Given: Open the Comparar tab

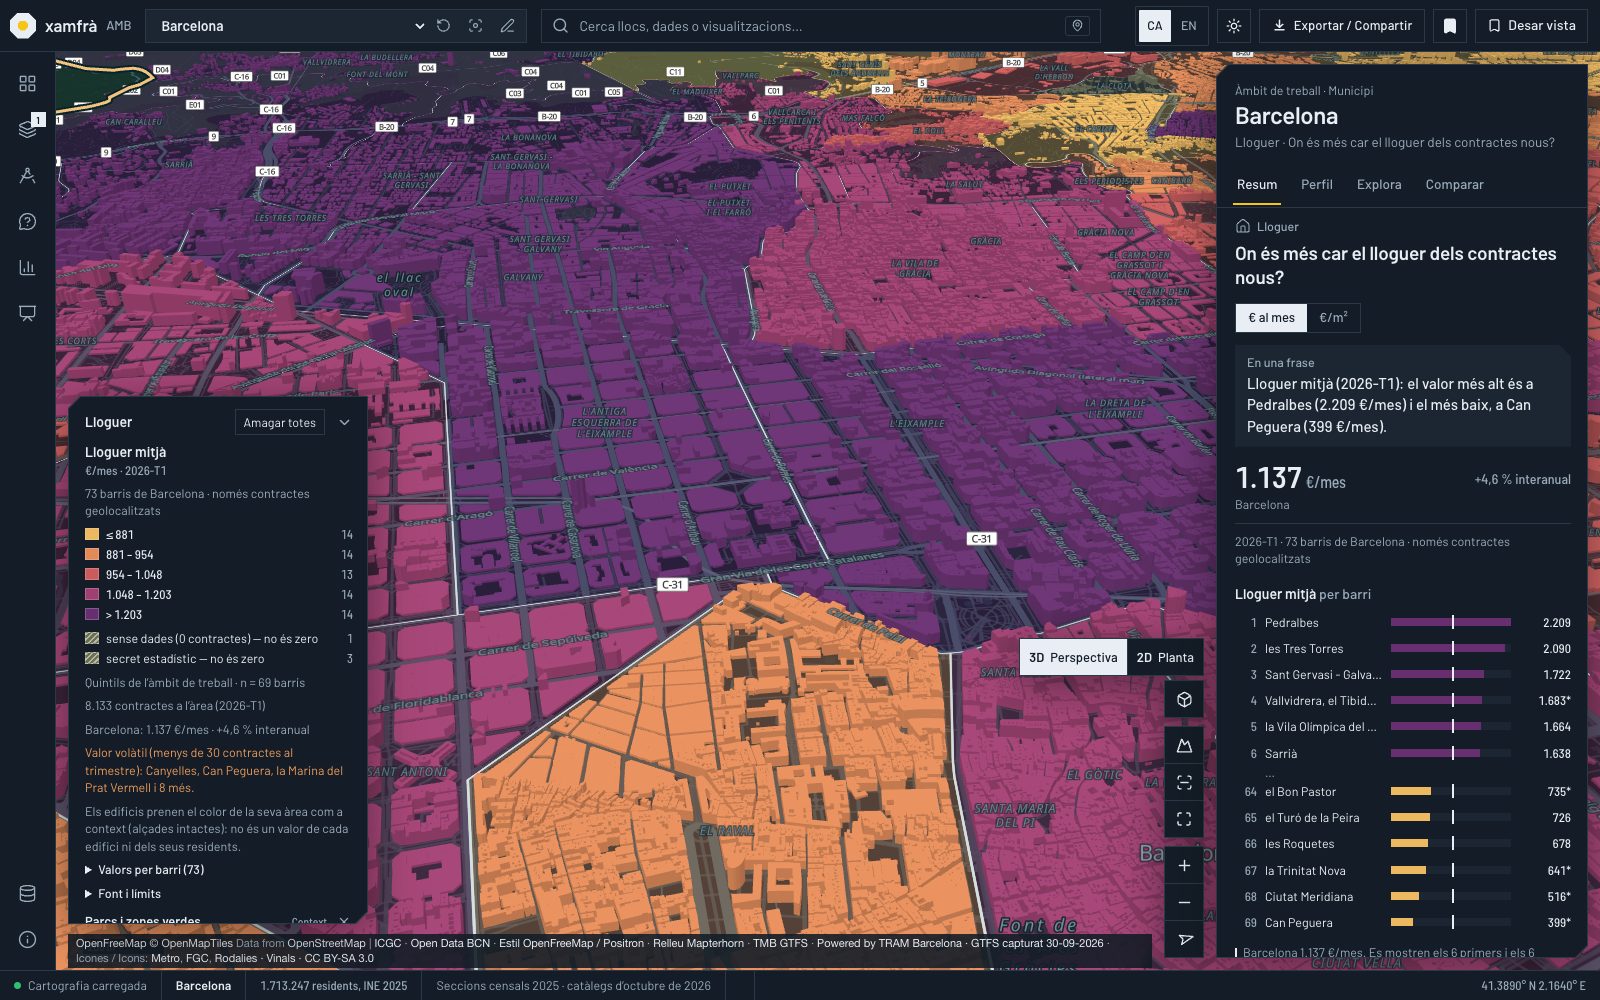Looking at the screenshot, I should (1454, 185).
